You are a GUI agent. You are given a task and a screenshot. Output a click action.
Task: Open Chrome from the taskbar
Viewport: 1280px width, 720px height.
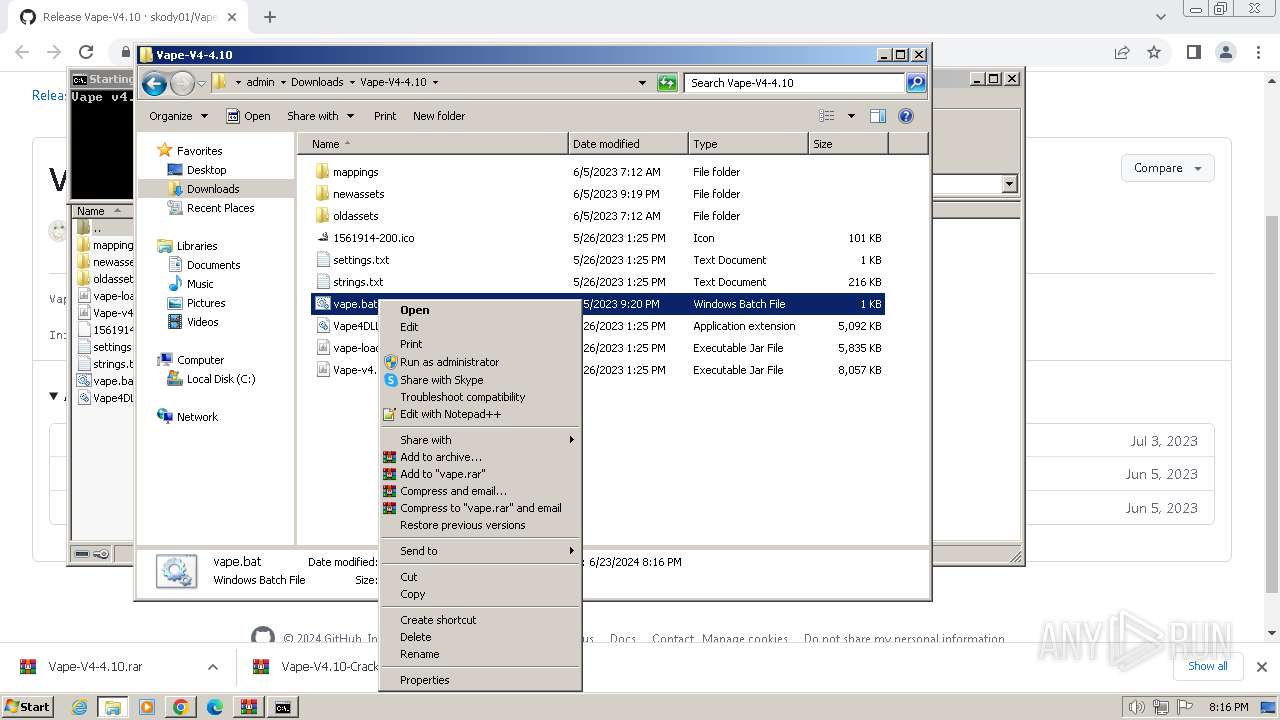point(180,707)
